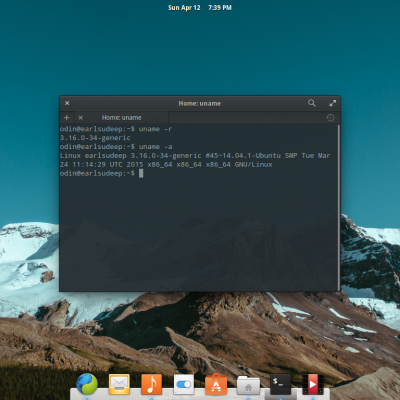Select the Terminal icon in the dock
This screenshot has width=400, height=400.
(x=280, y=384)
